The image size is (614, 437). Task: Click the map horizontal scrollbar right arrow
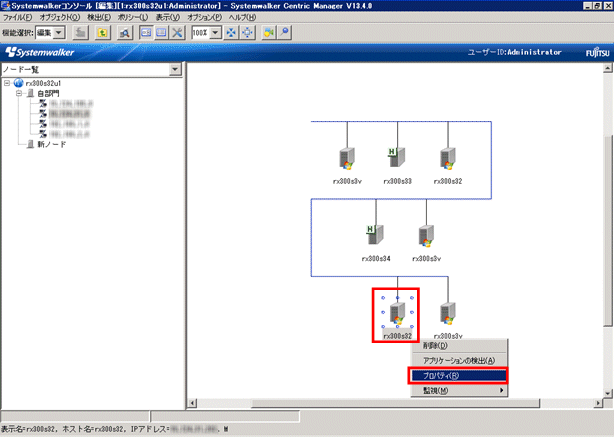598,403
